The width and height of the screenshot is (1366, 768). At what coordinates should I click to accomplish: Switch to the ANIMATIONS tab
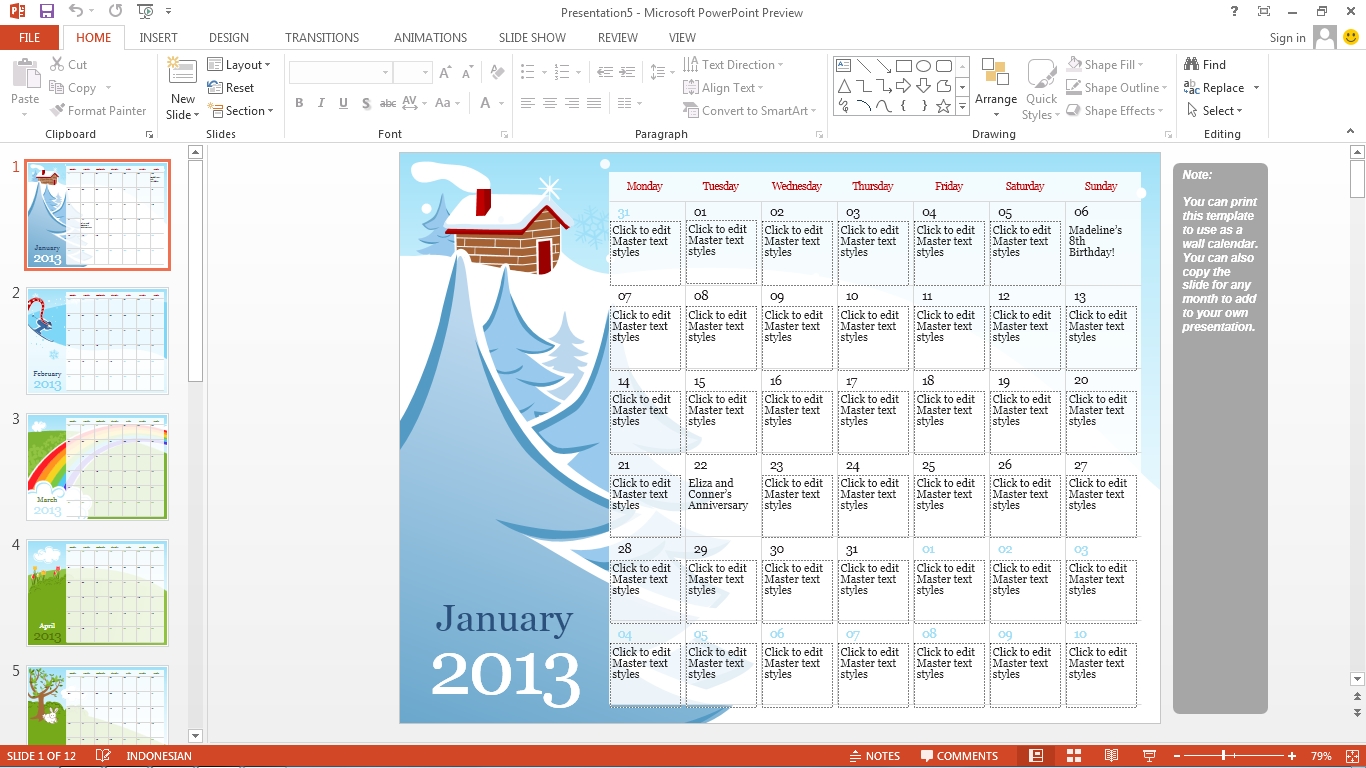pos(430,38)
